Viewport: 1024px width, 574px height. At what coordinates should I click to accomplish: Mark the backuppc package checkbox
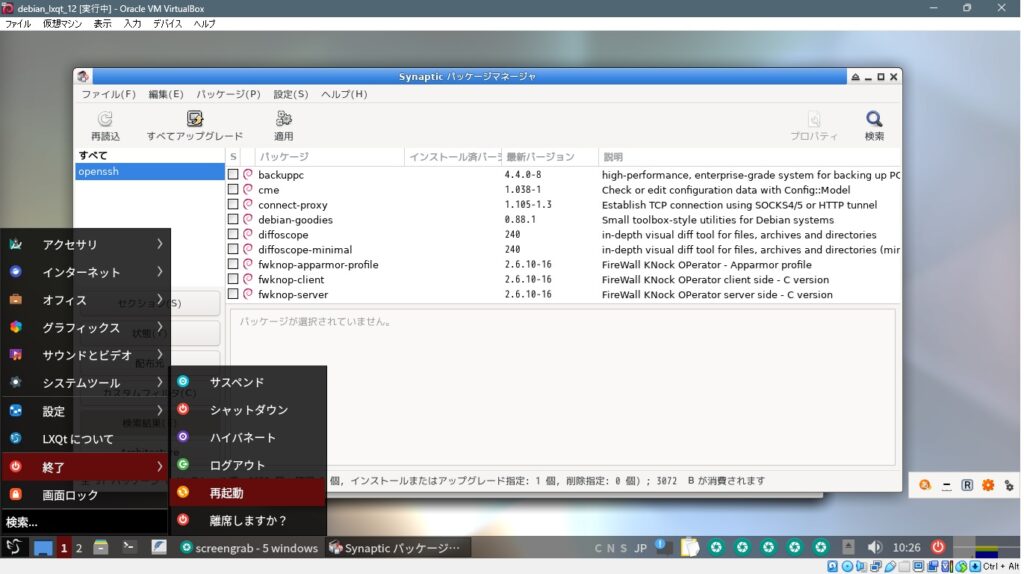232,174
